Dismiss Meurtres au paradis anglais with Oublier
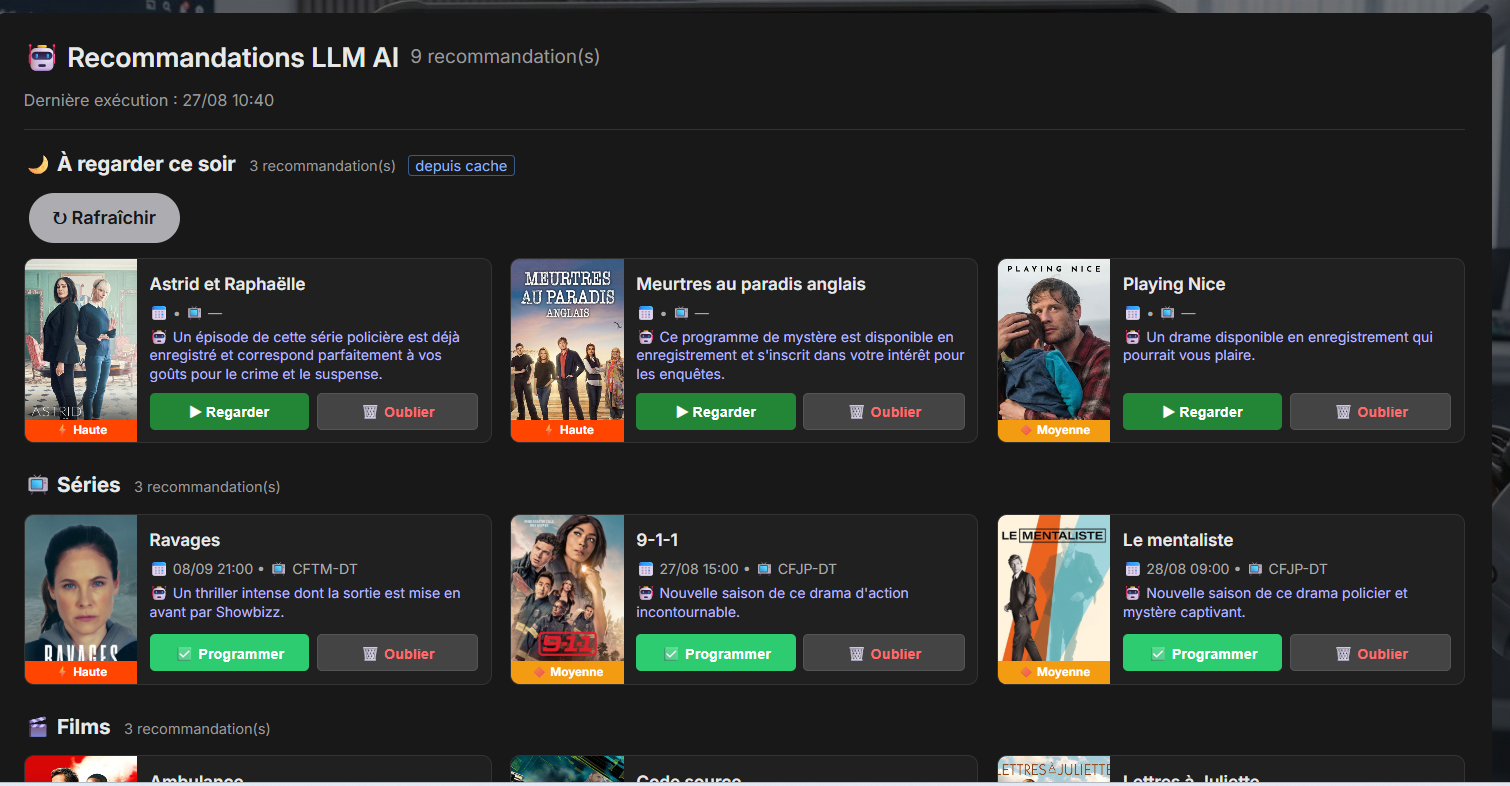 point(884,412)
